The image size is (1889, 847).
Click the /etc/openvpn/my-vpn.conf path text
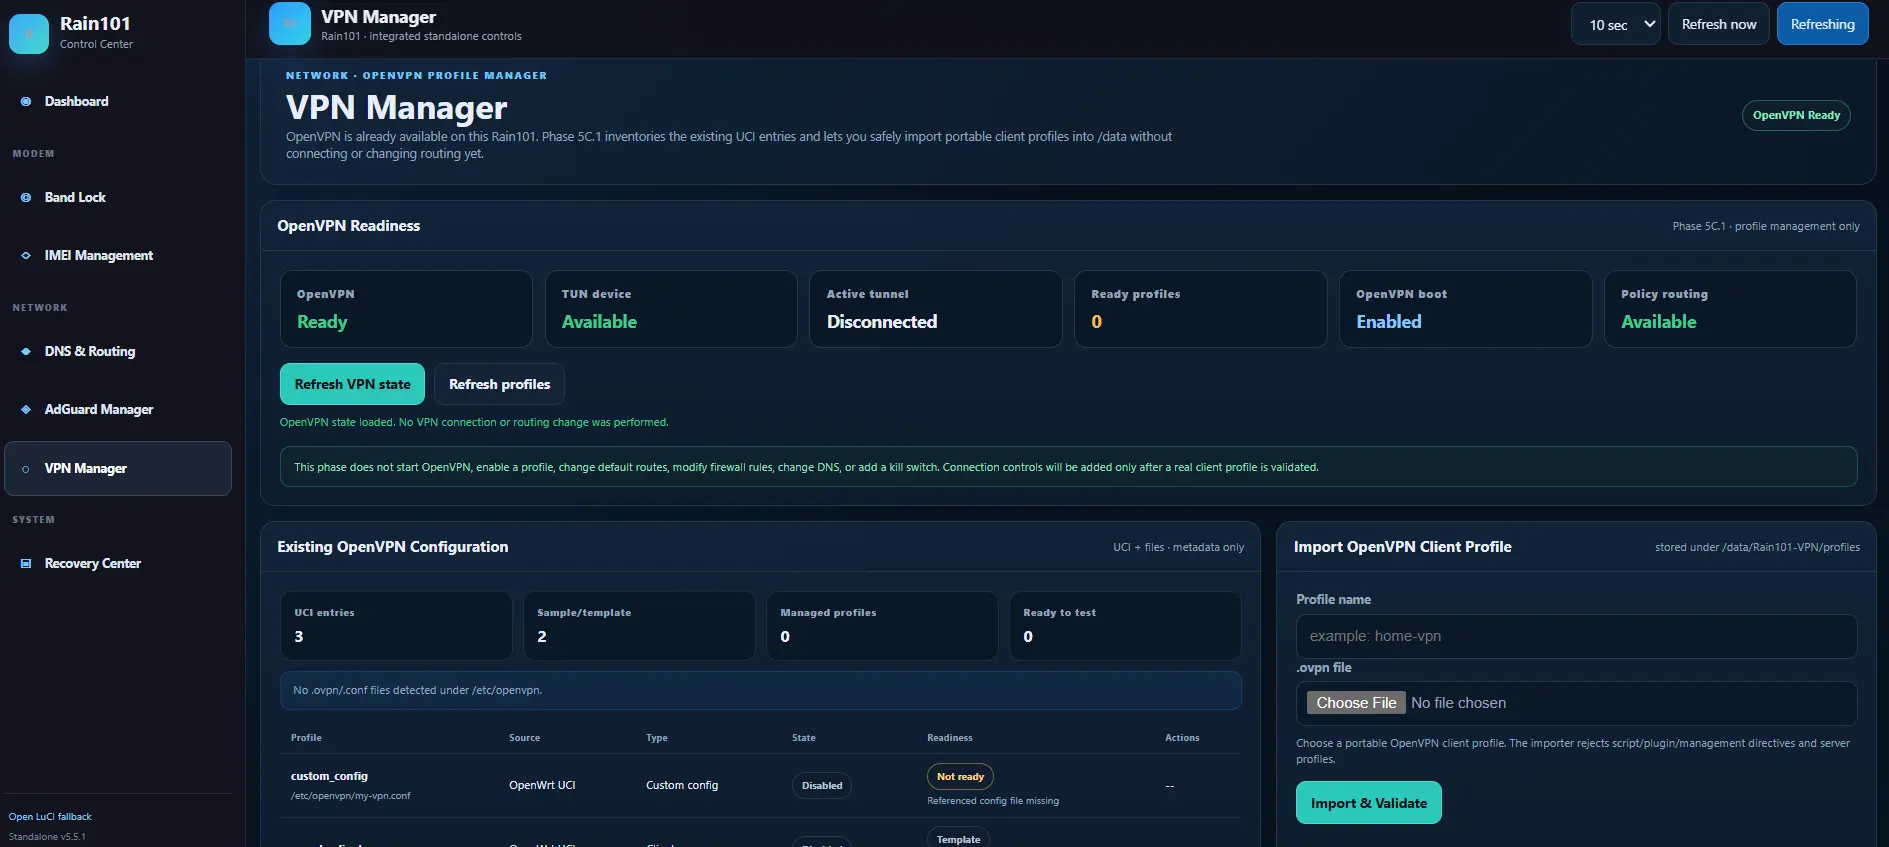tap(351, 796)
